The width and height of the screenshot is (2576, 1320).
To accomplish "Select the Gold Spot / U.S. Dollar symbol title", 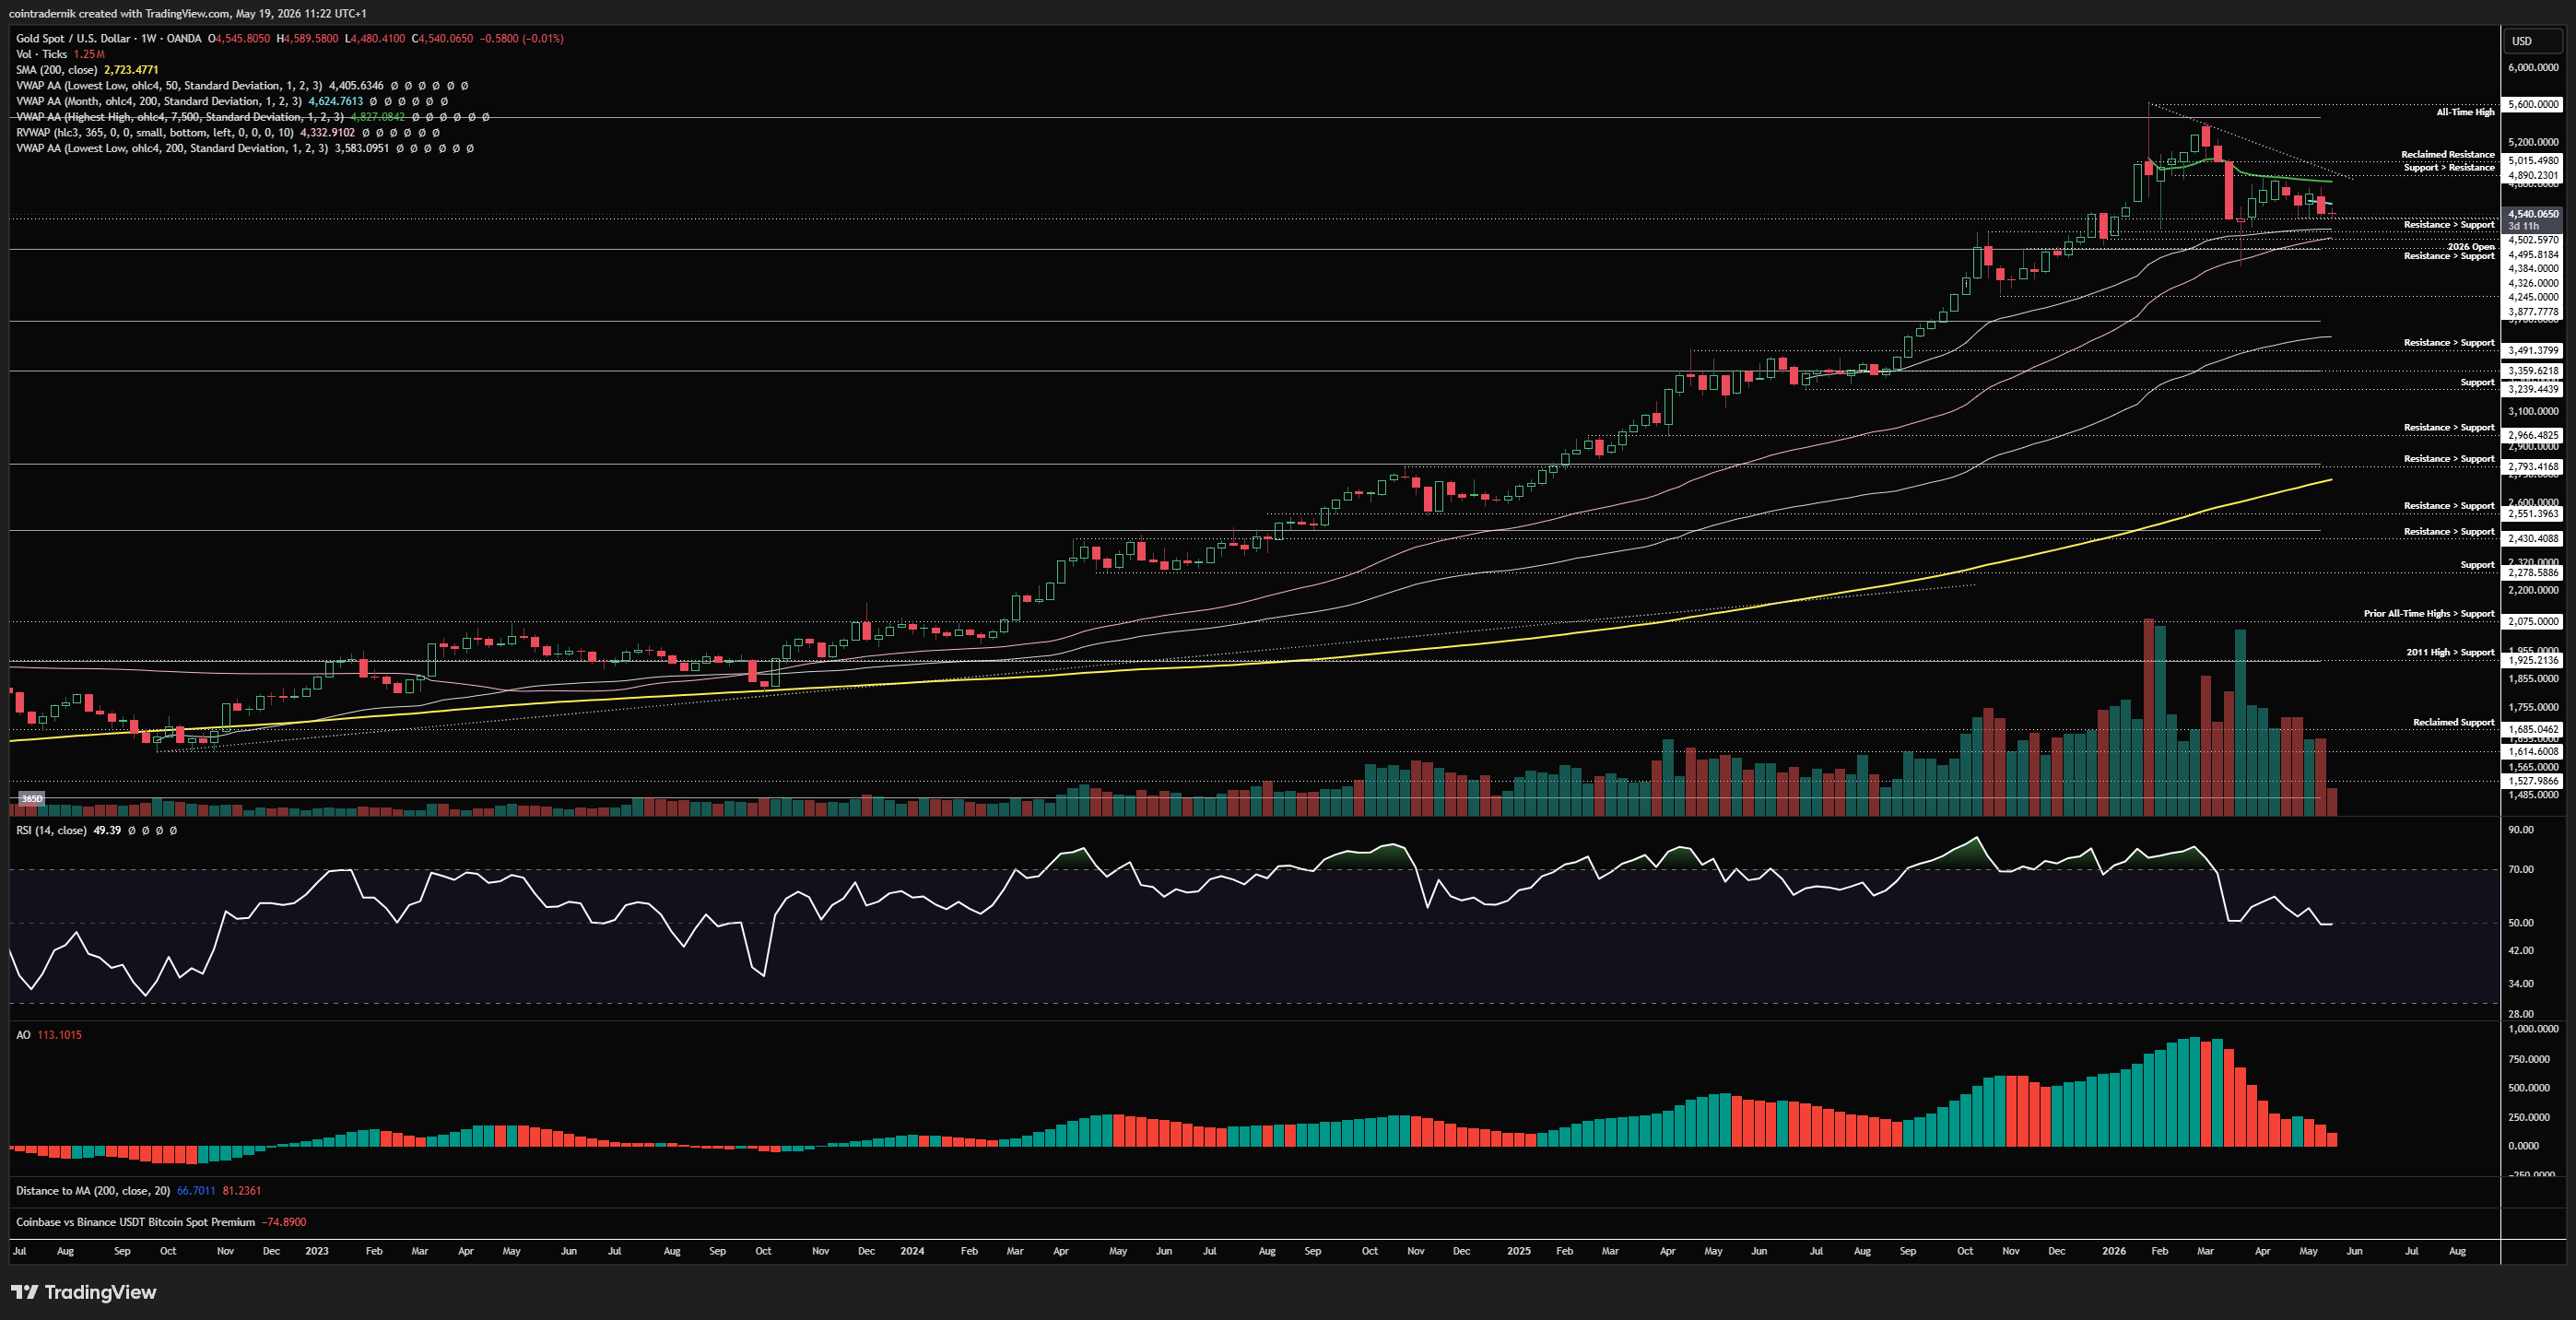I will (73, 39).
